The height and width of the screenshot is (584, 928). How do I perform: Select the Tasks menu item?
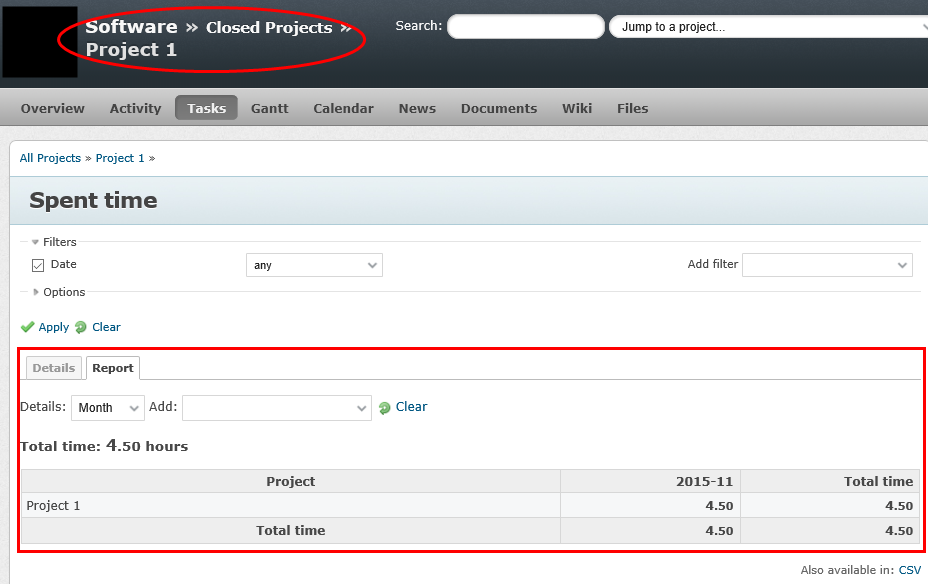coord(207,108)
